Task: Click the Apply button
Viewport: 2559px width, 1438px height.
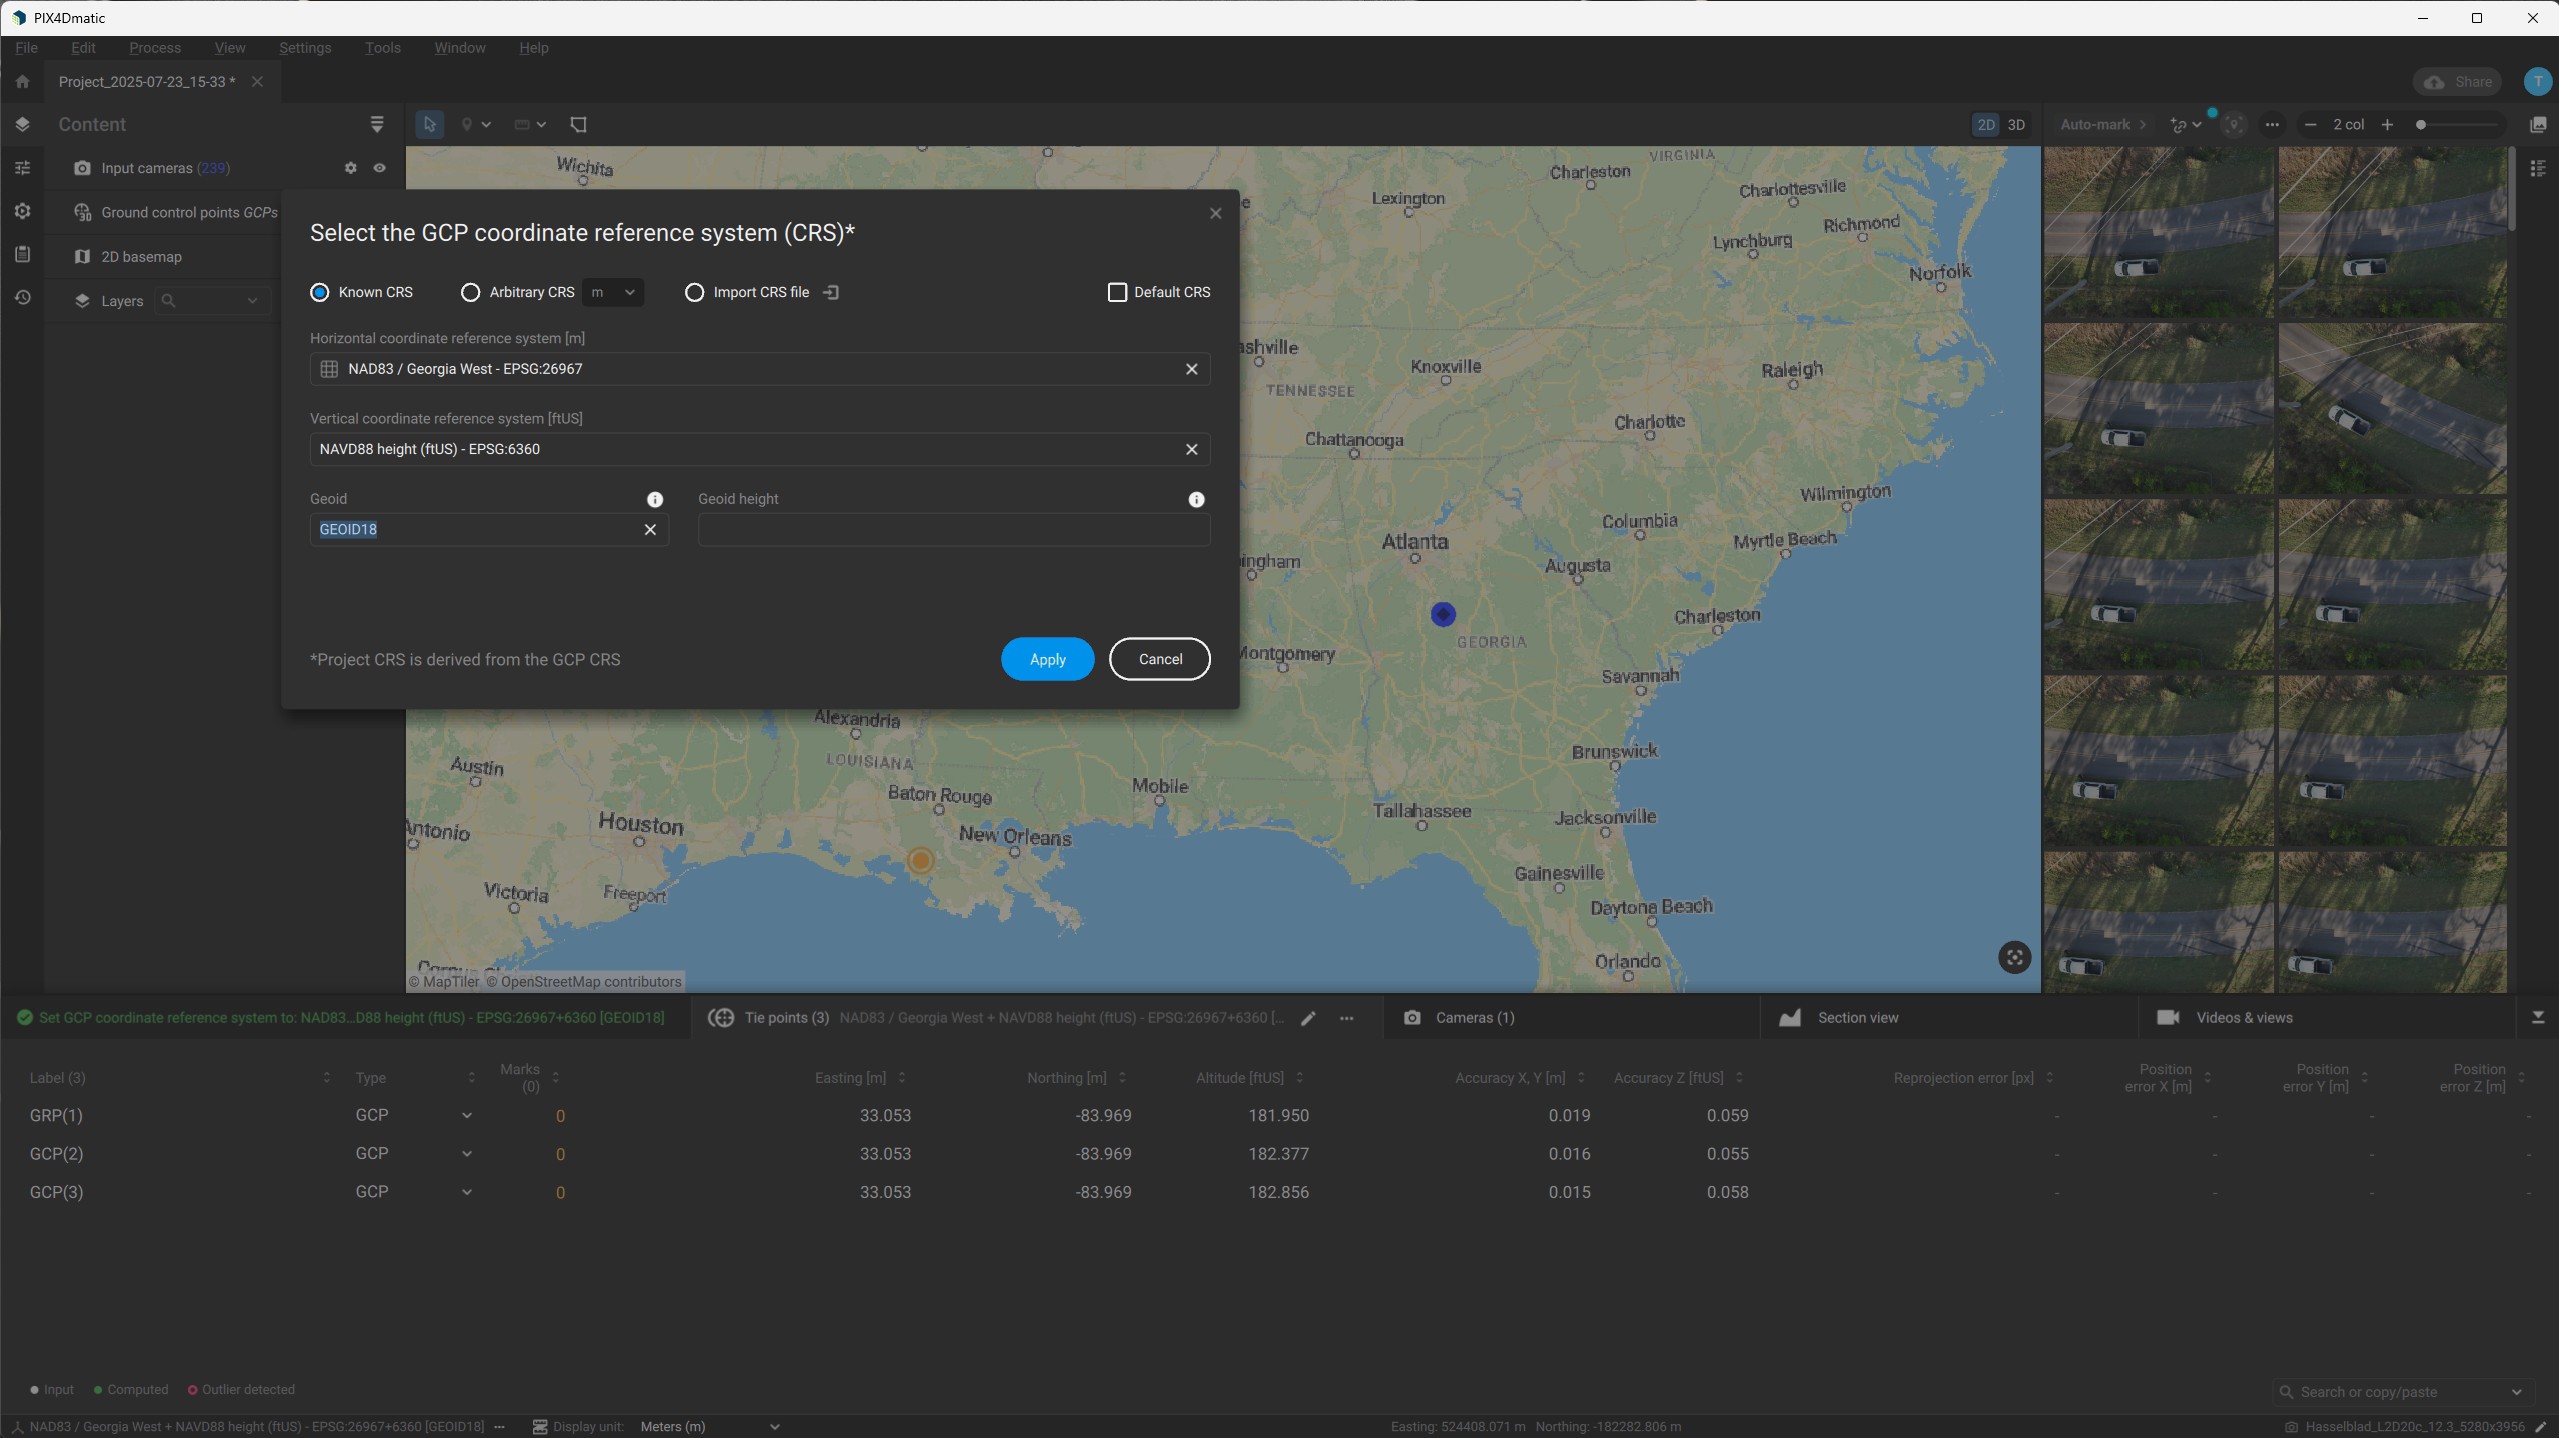Action: point(1047,659)
